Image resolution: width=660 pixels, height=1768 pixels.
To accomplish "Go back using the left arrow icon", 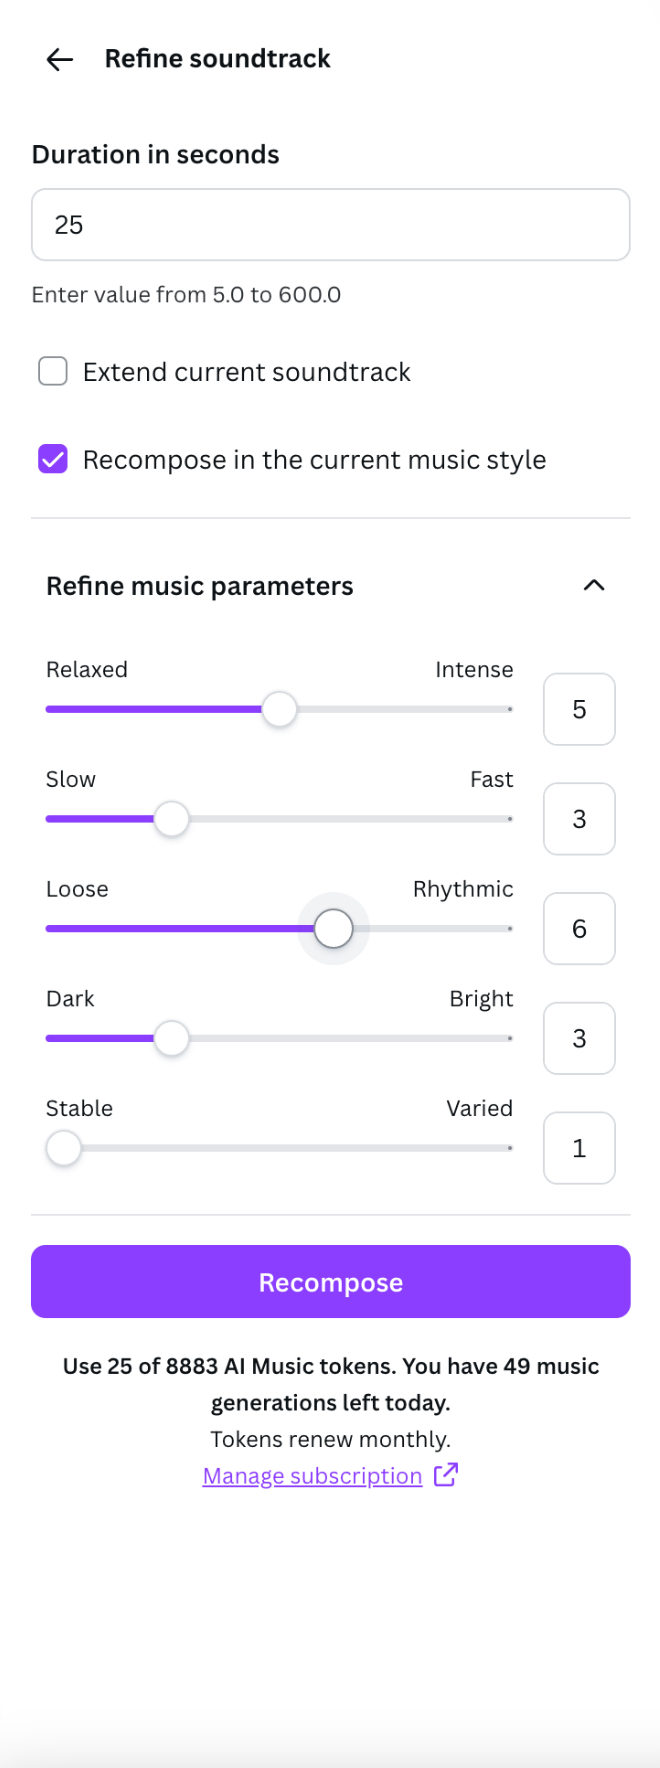I will 60,60.
